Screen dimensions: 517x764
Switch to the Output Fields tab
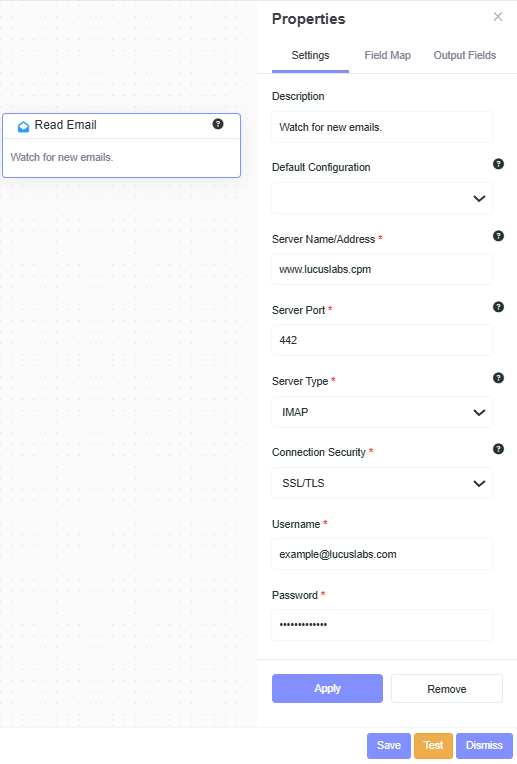tap(465, 55)
